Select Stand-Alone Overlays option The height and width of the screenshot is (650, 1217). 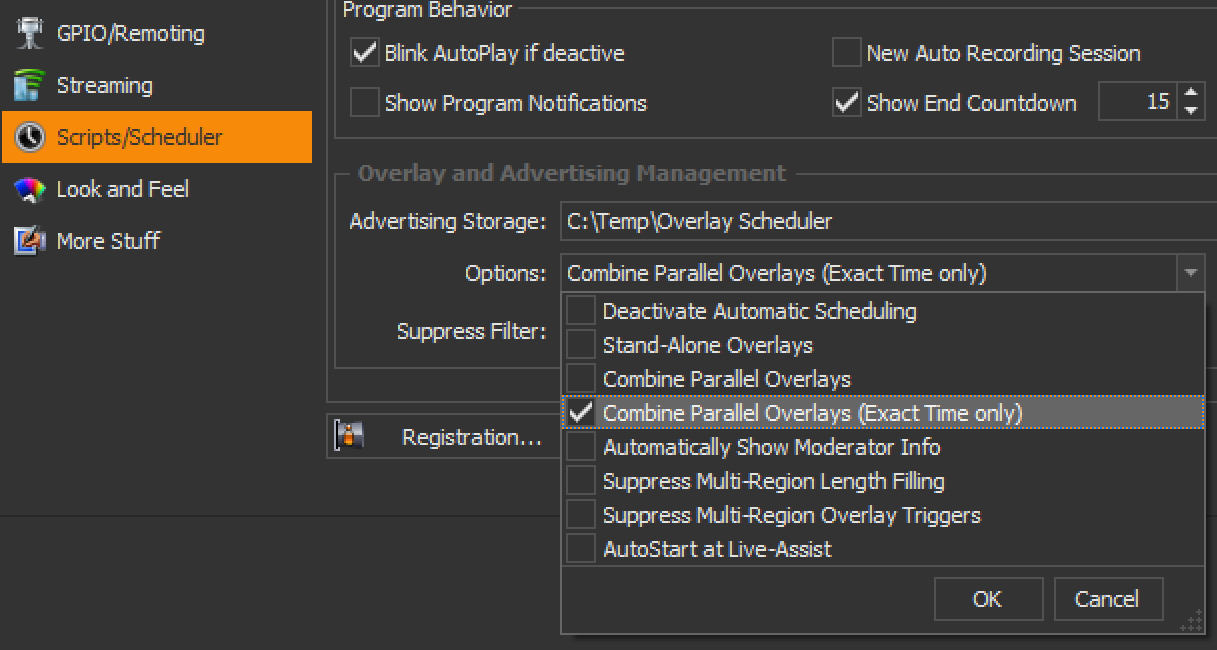tap(581, 345)
